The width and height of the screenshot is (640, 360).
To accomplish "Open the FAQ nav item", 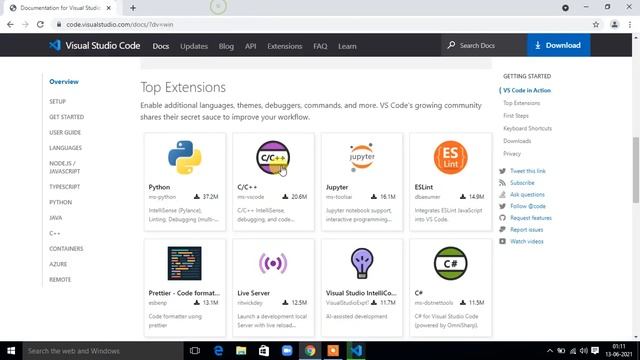I will click(320, 46).
